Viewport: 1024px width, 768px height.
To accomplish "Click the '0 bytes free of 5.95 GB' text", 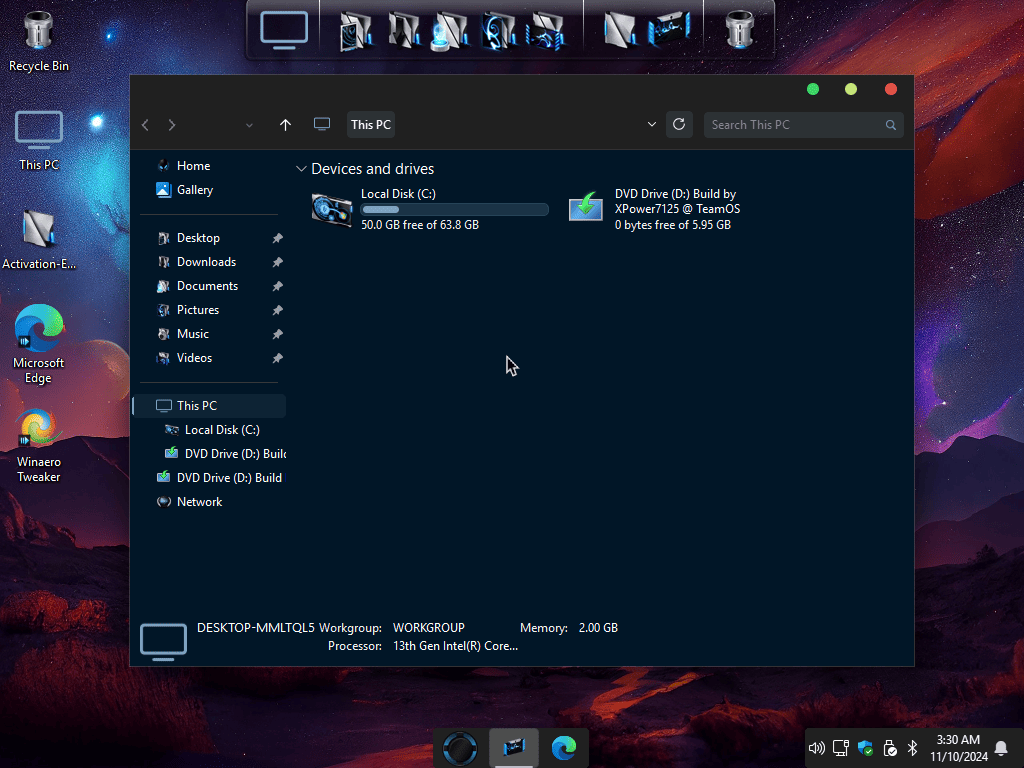I will coord(673,225).
